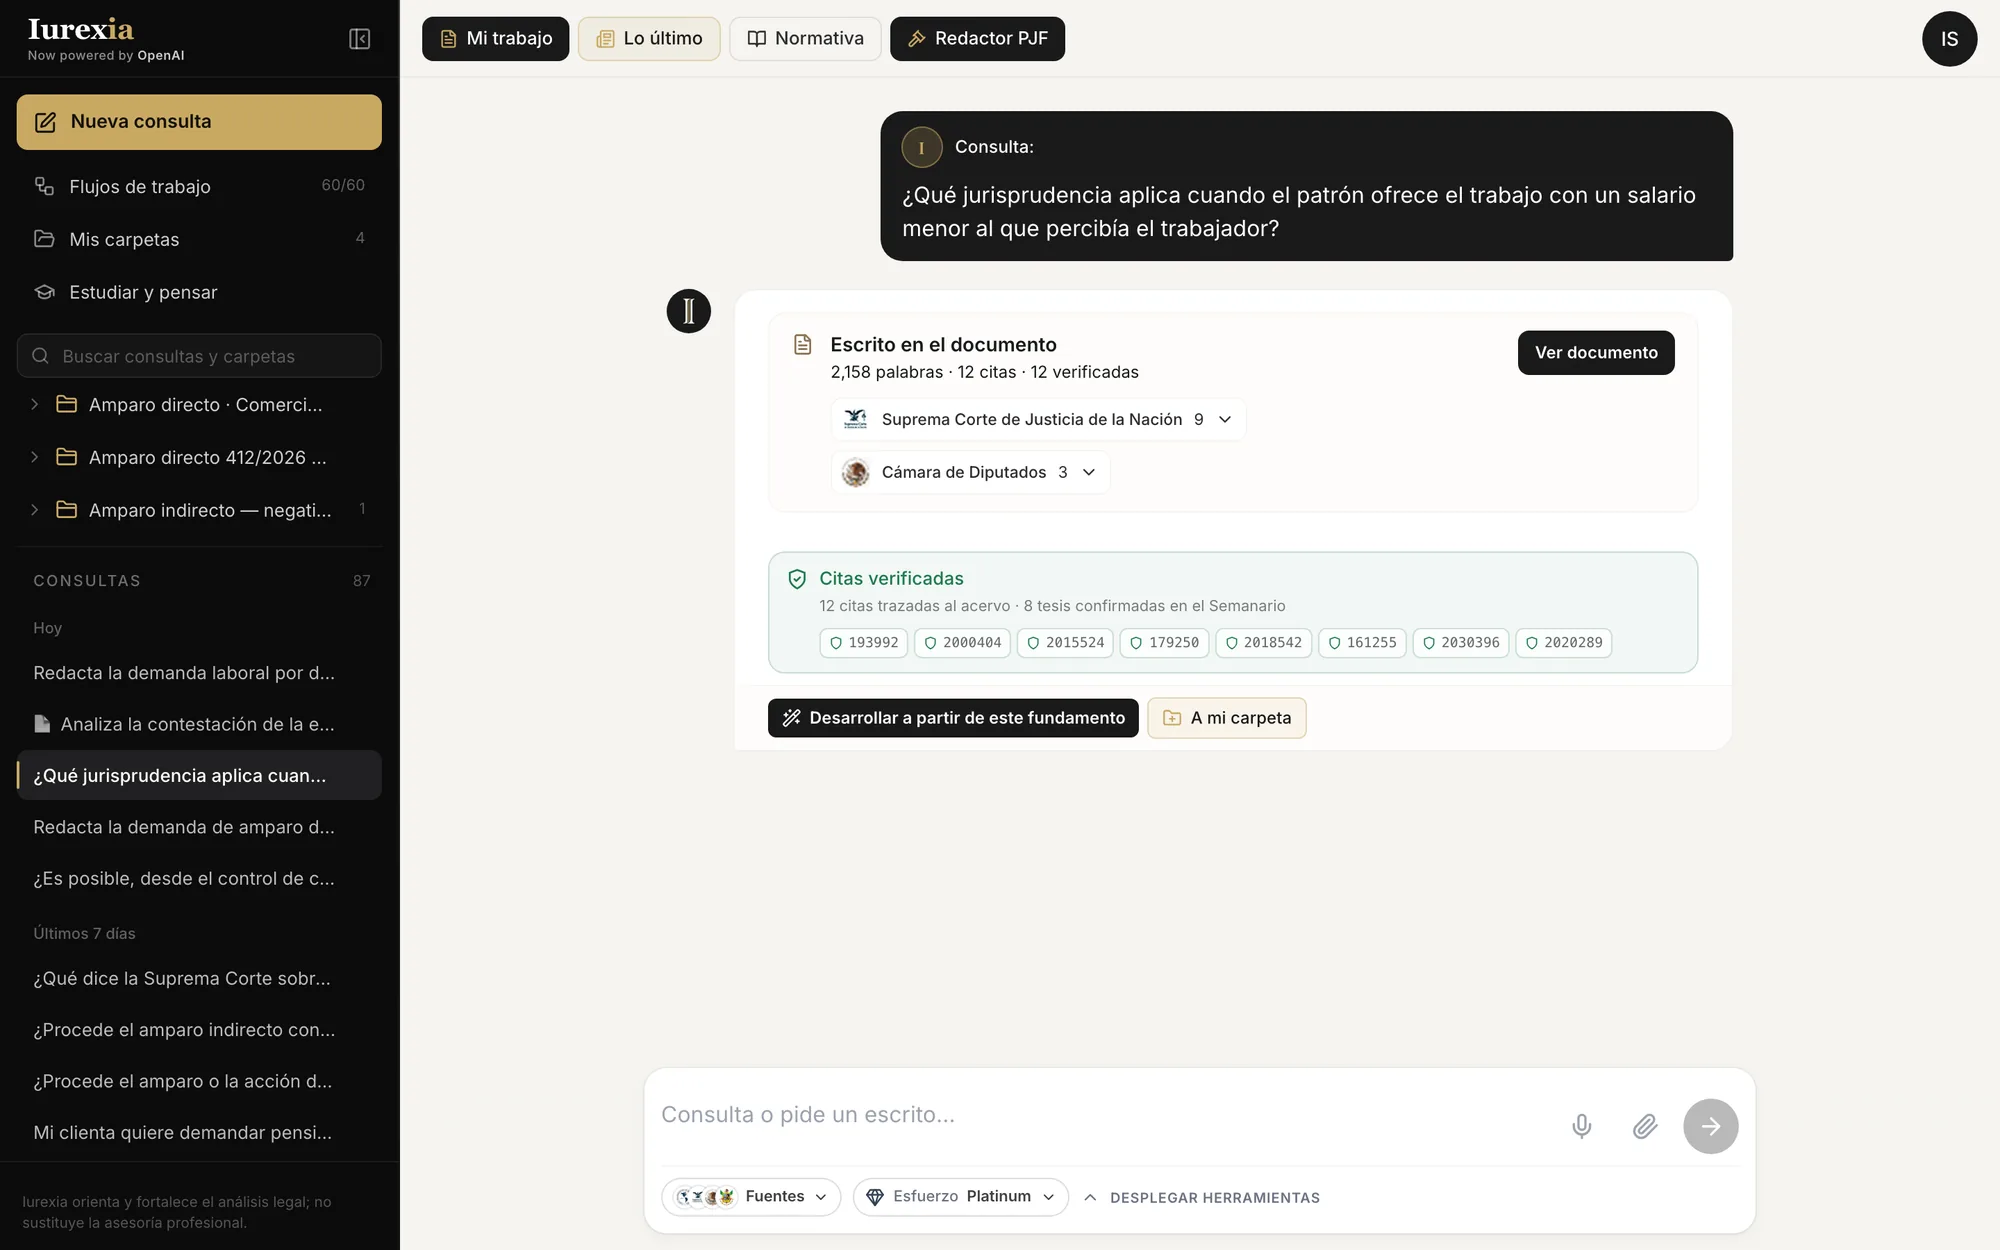Click the microphone voice input icon
This screenshot has height=1250, width=2000.
1581,1126
